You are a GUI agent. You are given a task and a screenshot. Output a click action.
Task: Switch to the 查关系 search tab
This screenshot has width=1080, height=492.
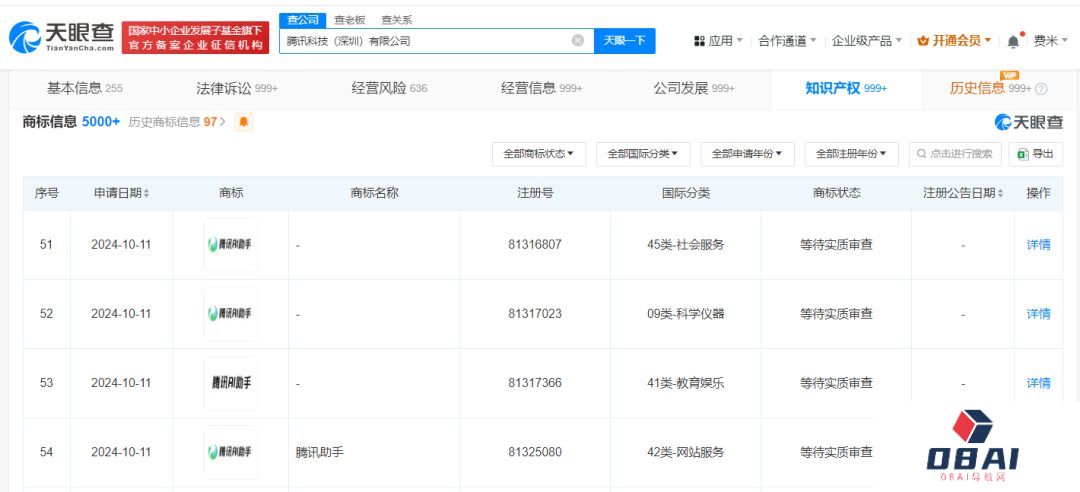(397, 20)
